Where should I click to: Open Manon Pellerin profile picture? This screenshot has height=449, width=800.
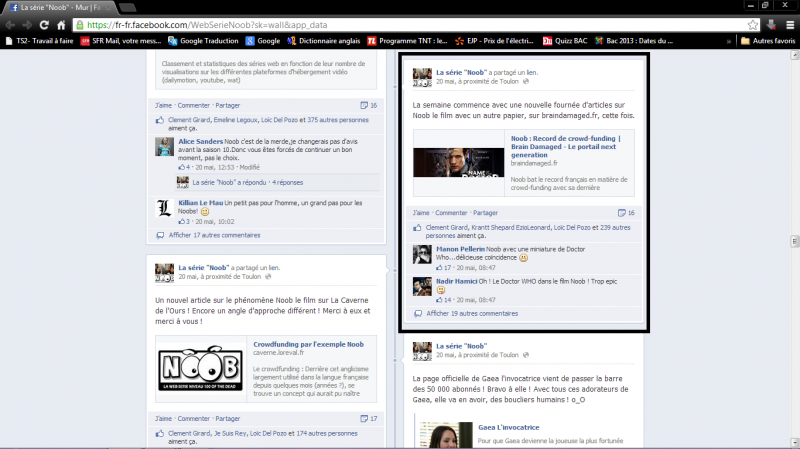(422, 254)
